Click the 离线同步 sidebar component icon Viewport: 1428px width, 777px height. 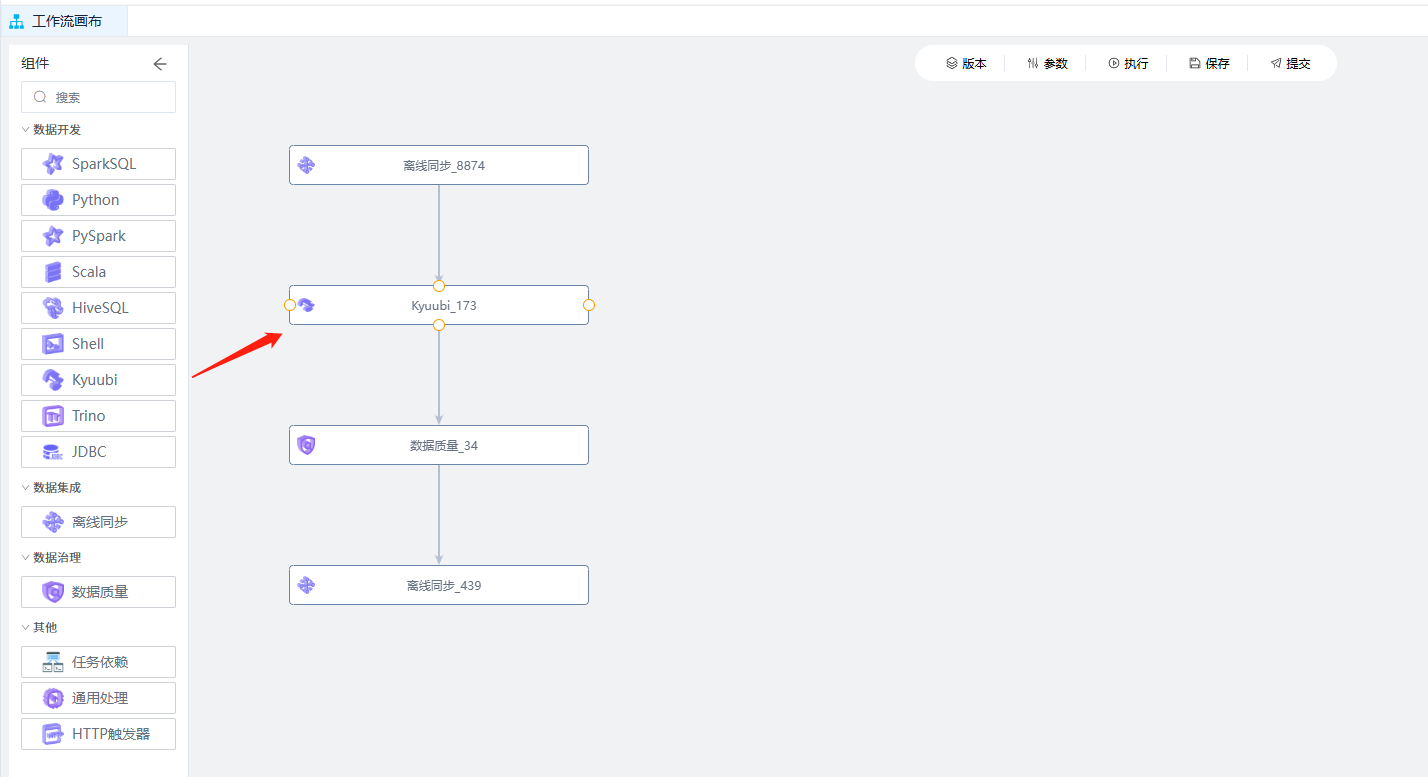(53, 522)
